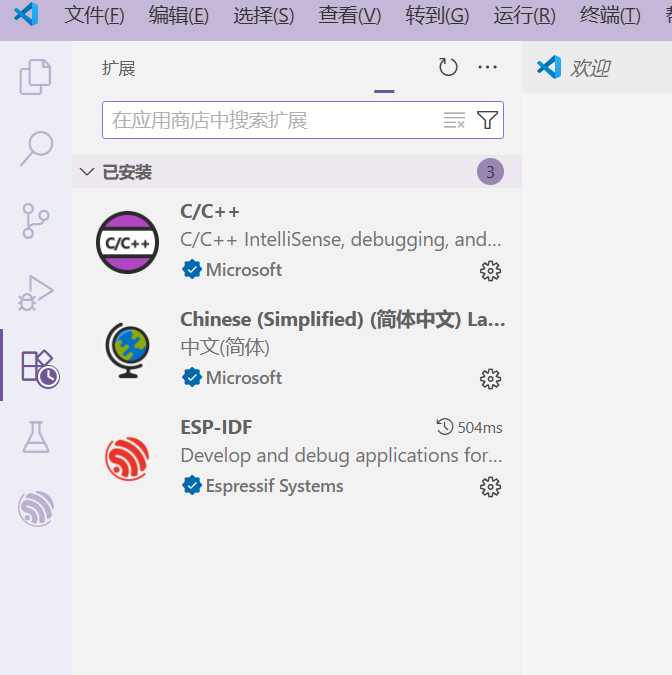
Task: Click the ESP-IDF red Espressif logo
Action: pos(127,459)
